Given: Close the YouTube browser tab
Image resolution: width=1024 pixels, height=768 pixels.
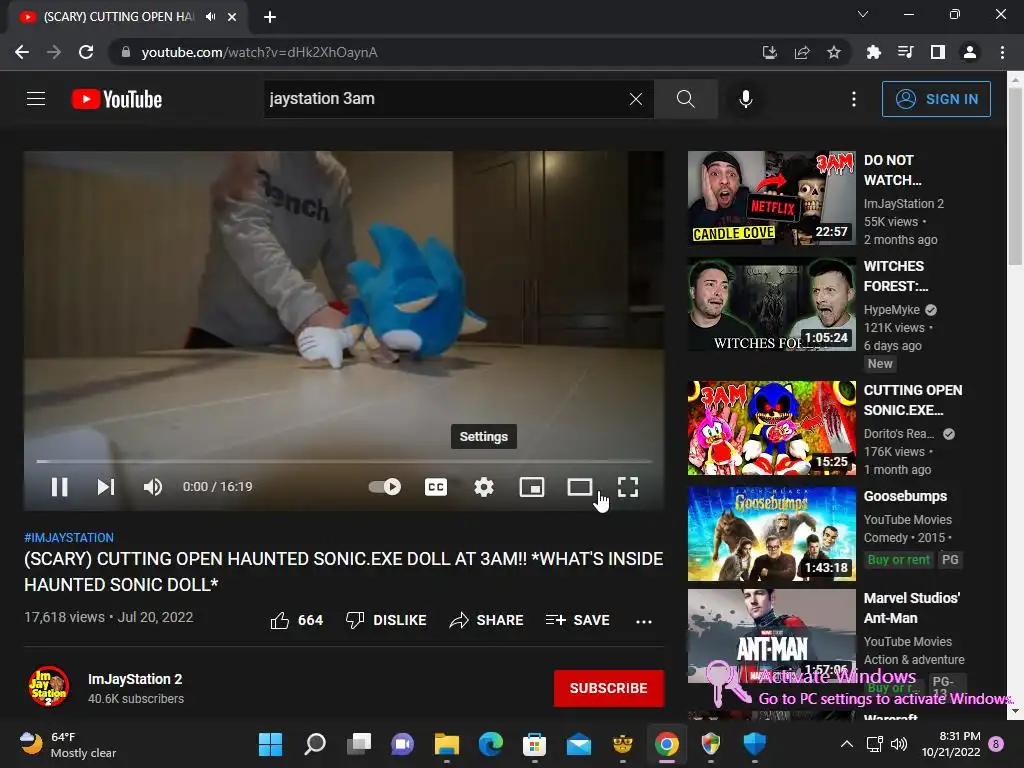Looking at the screenshot, I should (232, 17).
